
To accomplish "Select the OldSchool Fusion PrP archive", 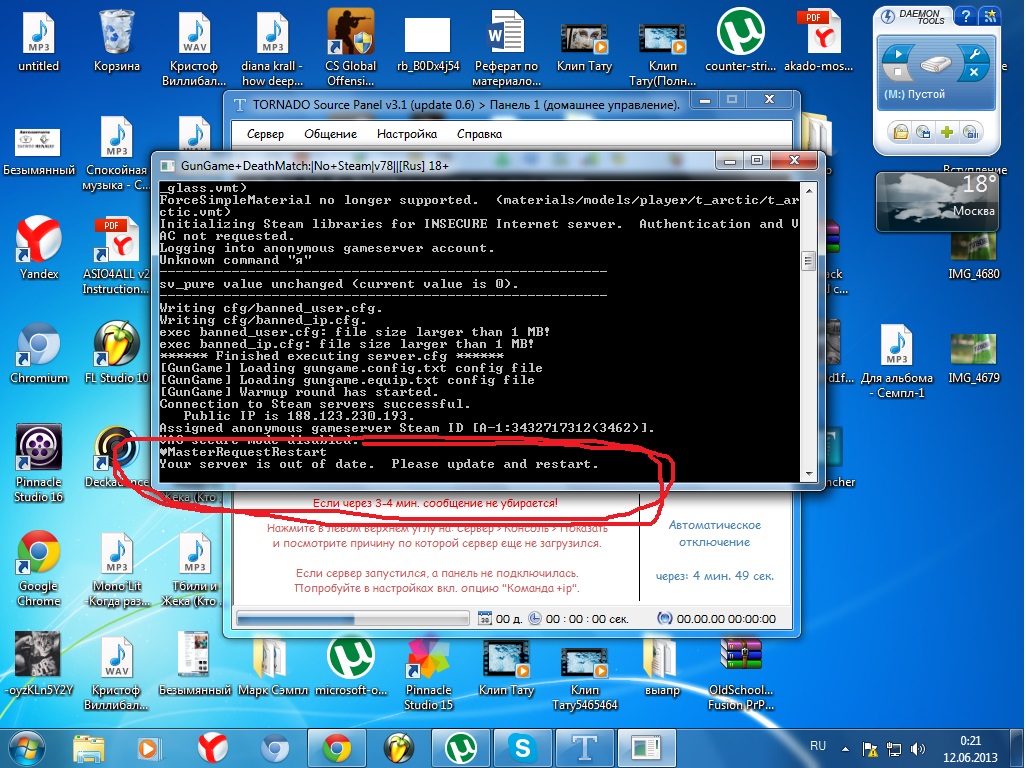I will click(x=741, y=674).
